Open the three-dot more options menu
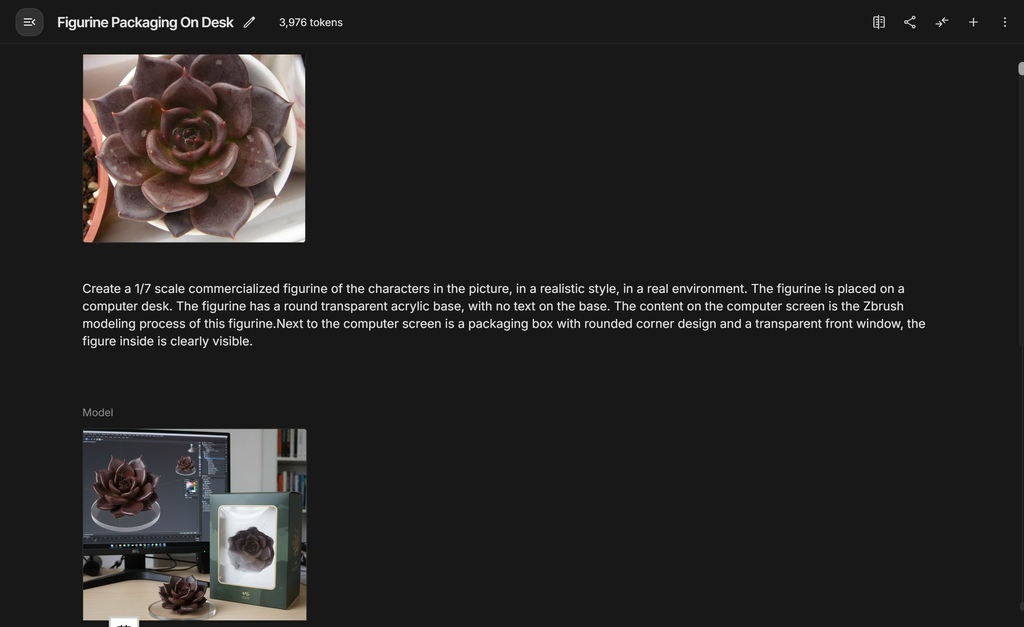The image size is (1024, 627). tap(1004, 22)
